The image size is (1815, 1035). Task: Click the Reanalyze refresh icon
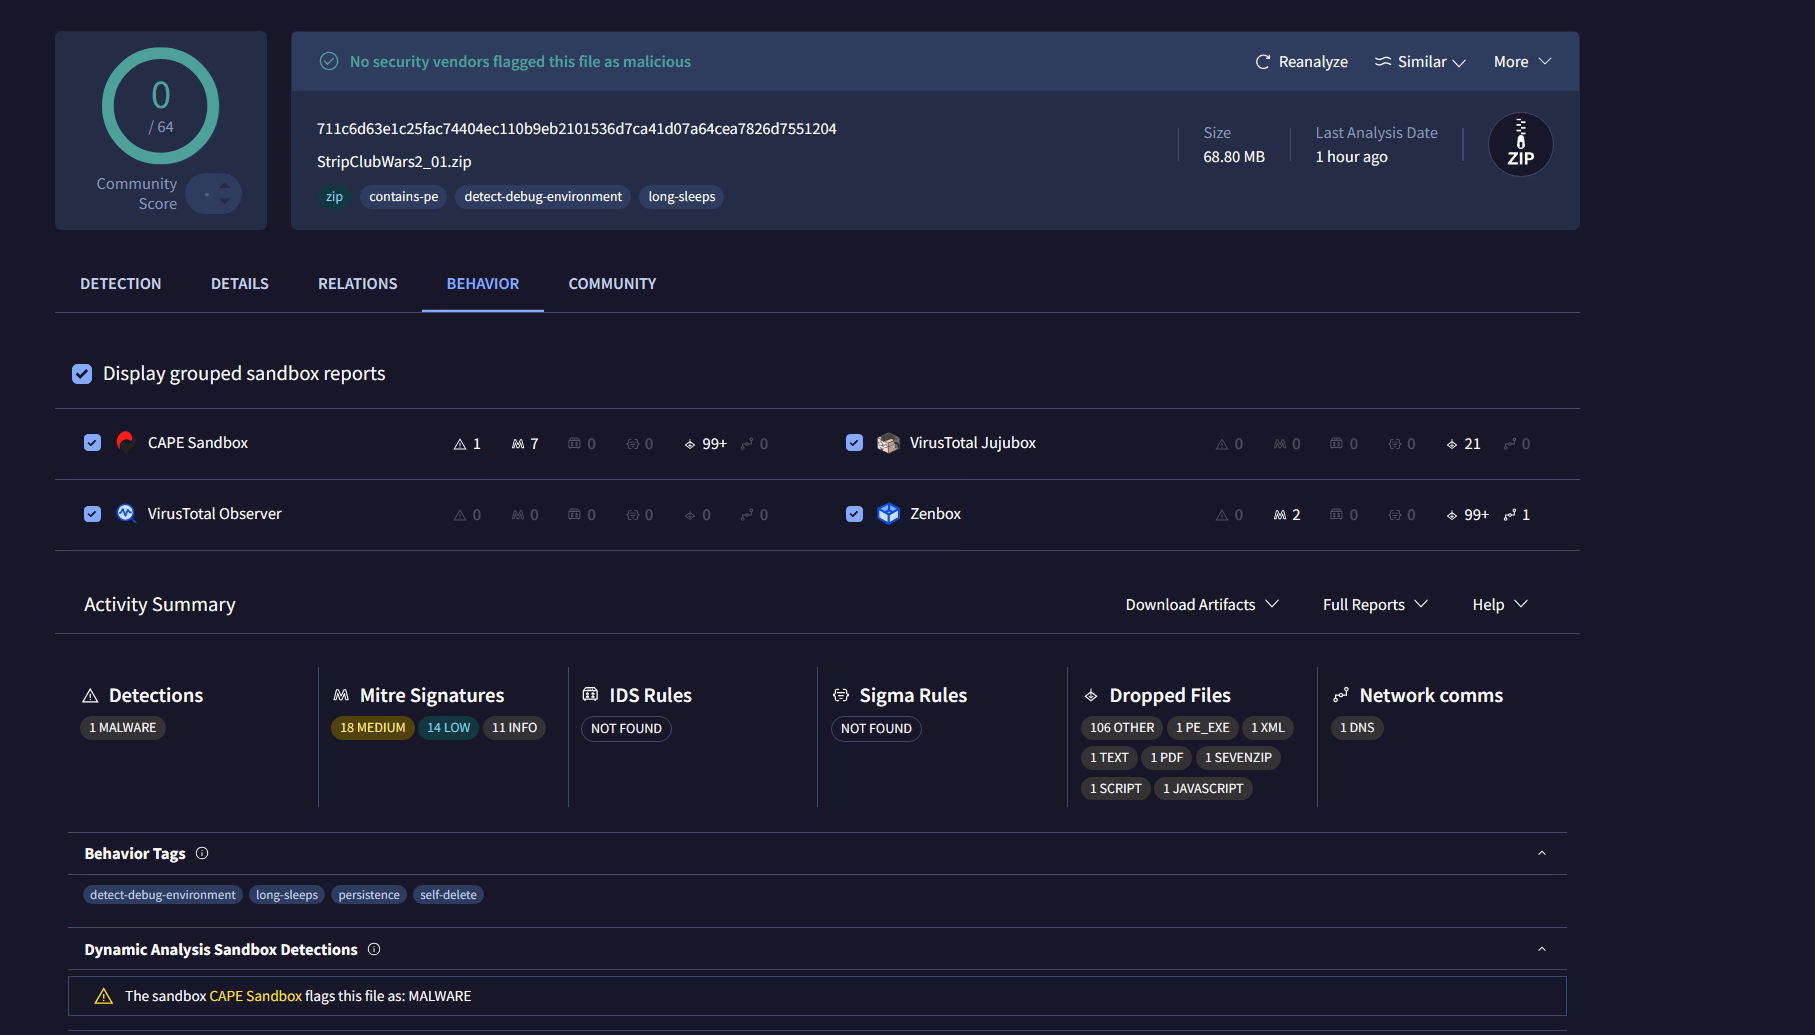(1263, 62)
